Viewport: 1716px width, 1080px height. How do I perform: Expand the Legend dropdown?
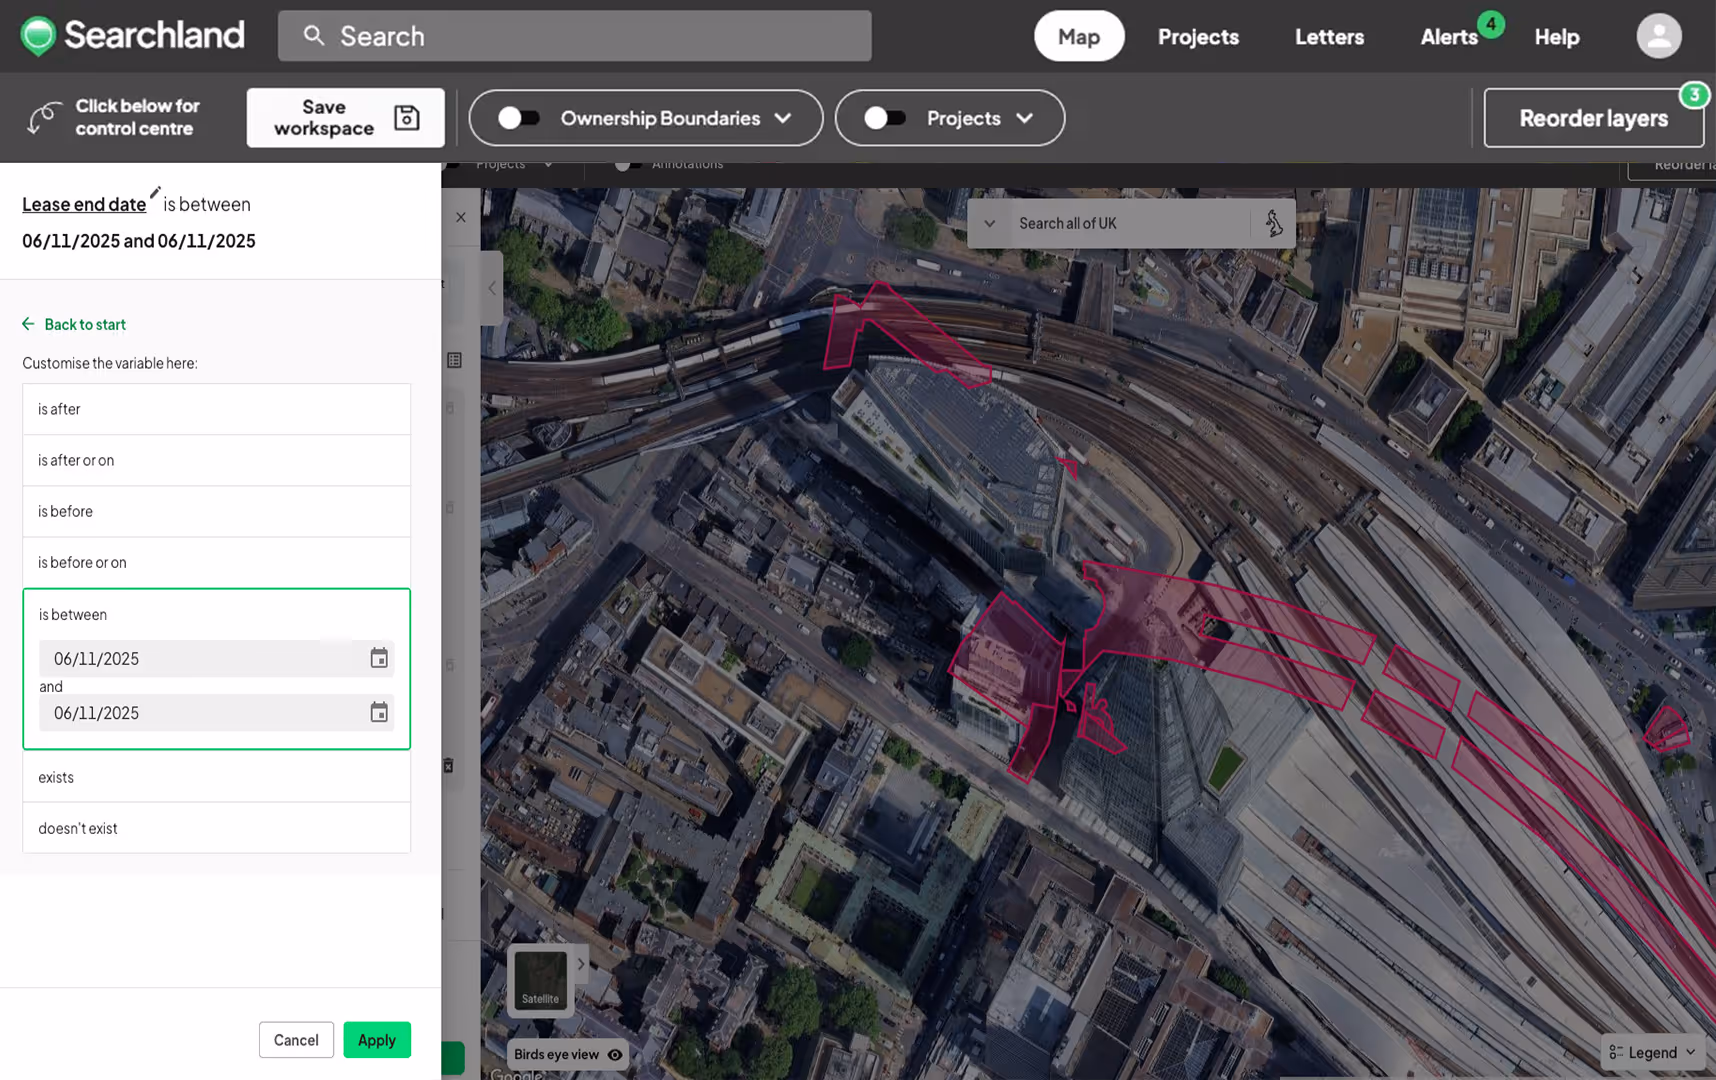coord(1652,1052)
